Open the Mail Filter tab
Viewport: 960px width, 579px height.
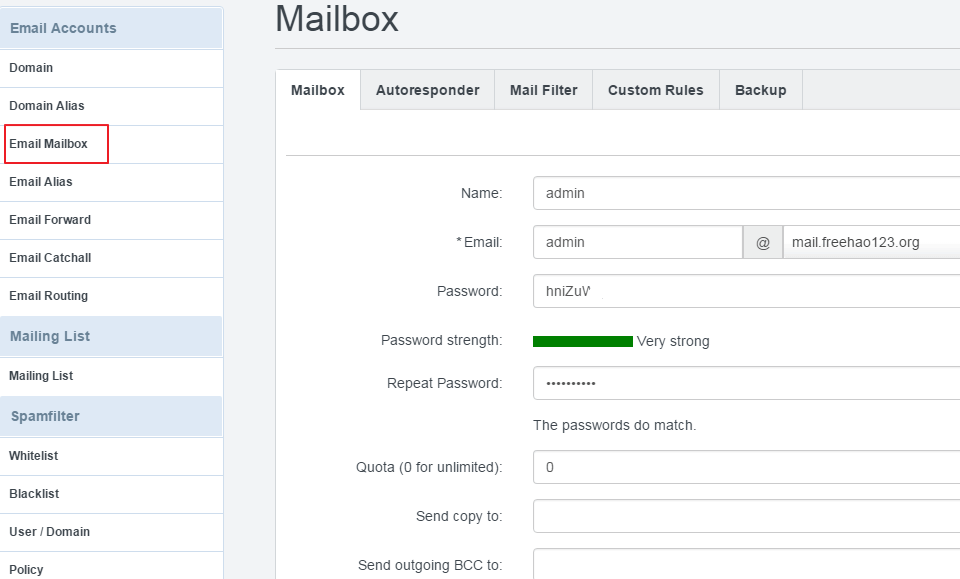(x=544, y=90)
